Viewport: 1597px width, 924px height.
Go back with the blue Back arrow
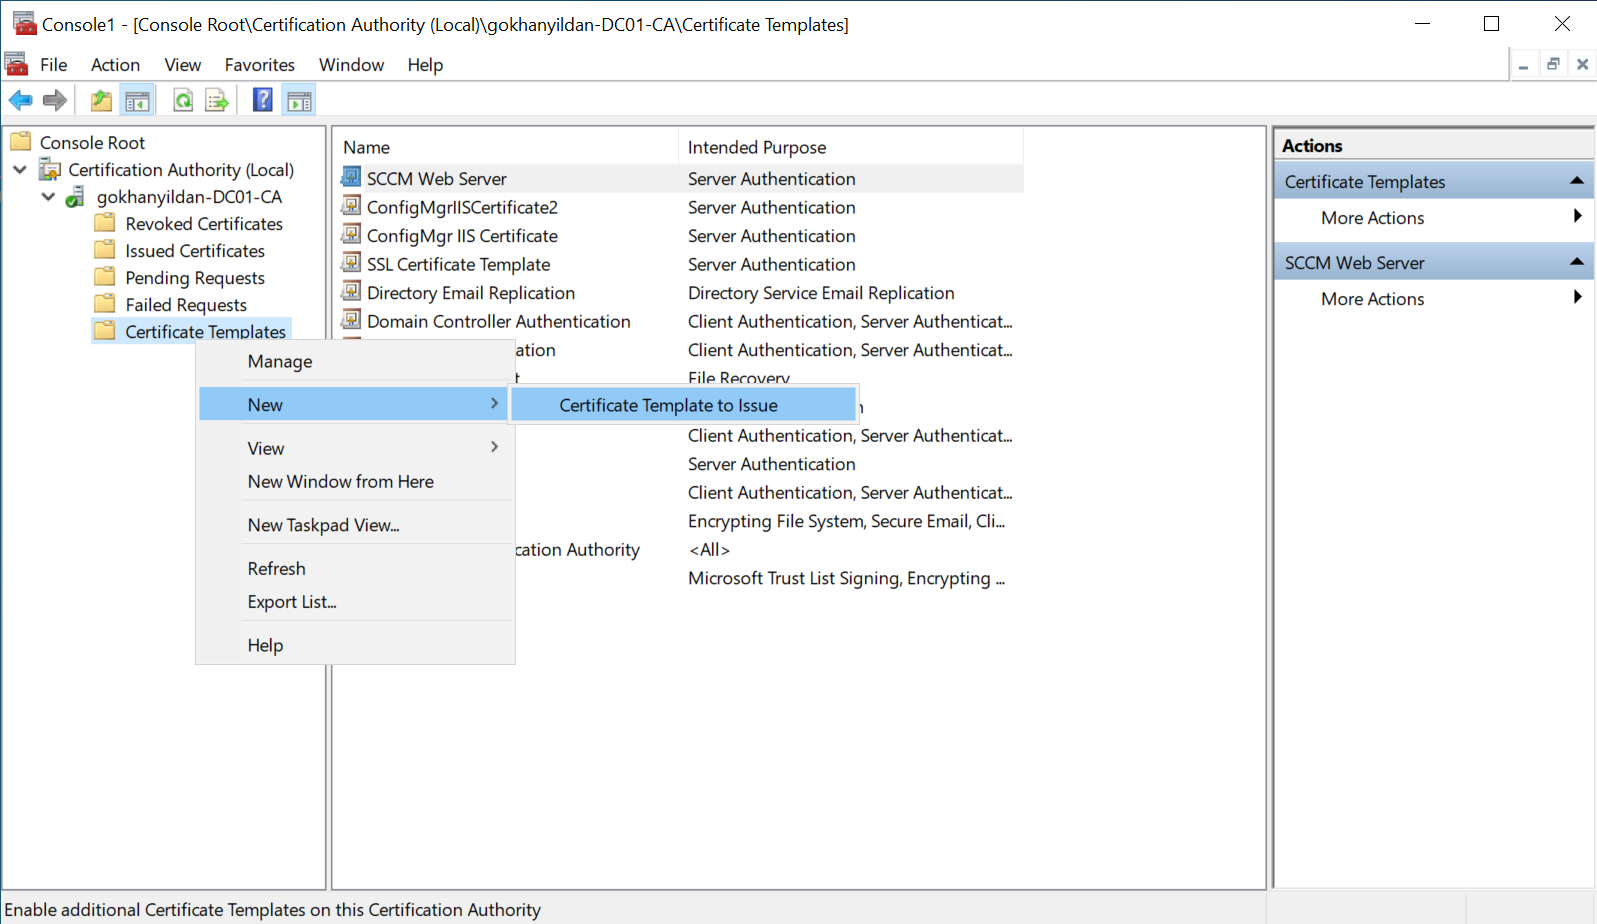click(x=20, y=100)
